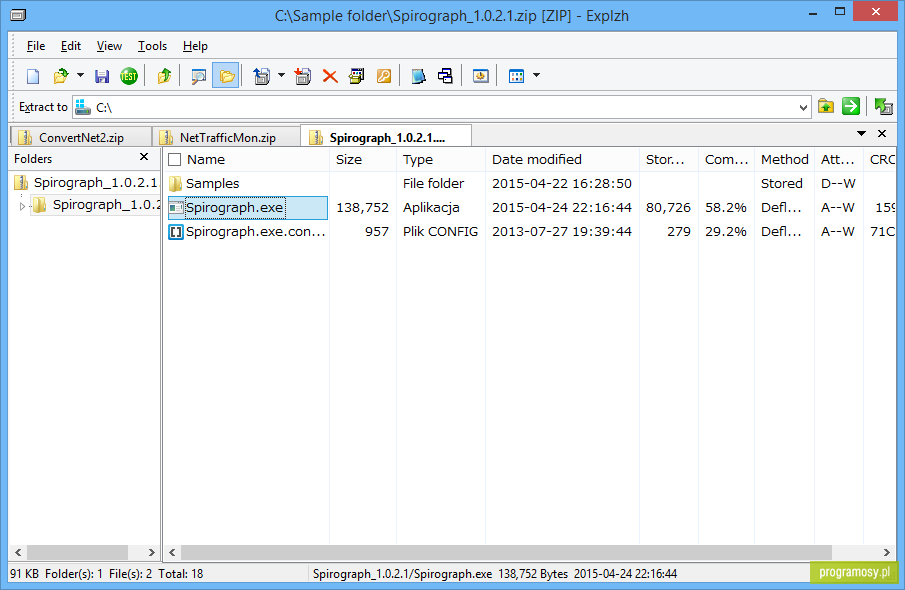Sort by Date modified column header
The height and width of the screenshot is (590, 905).
pos(537,160)
